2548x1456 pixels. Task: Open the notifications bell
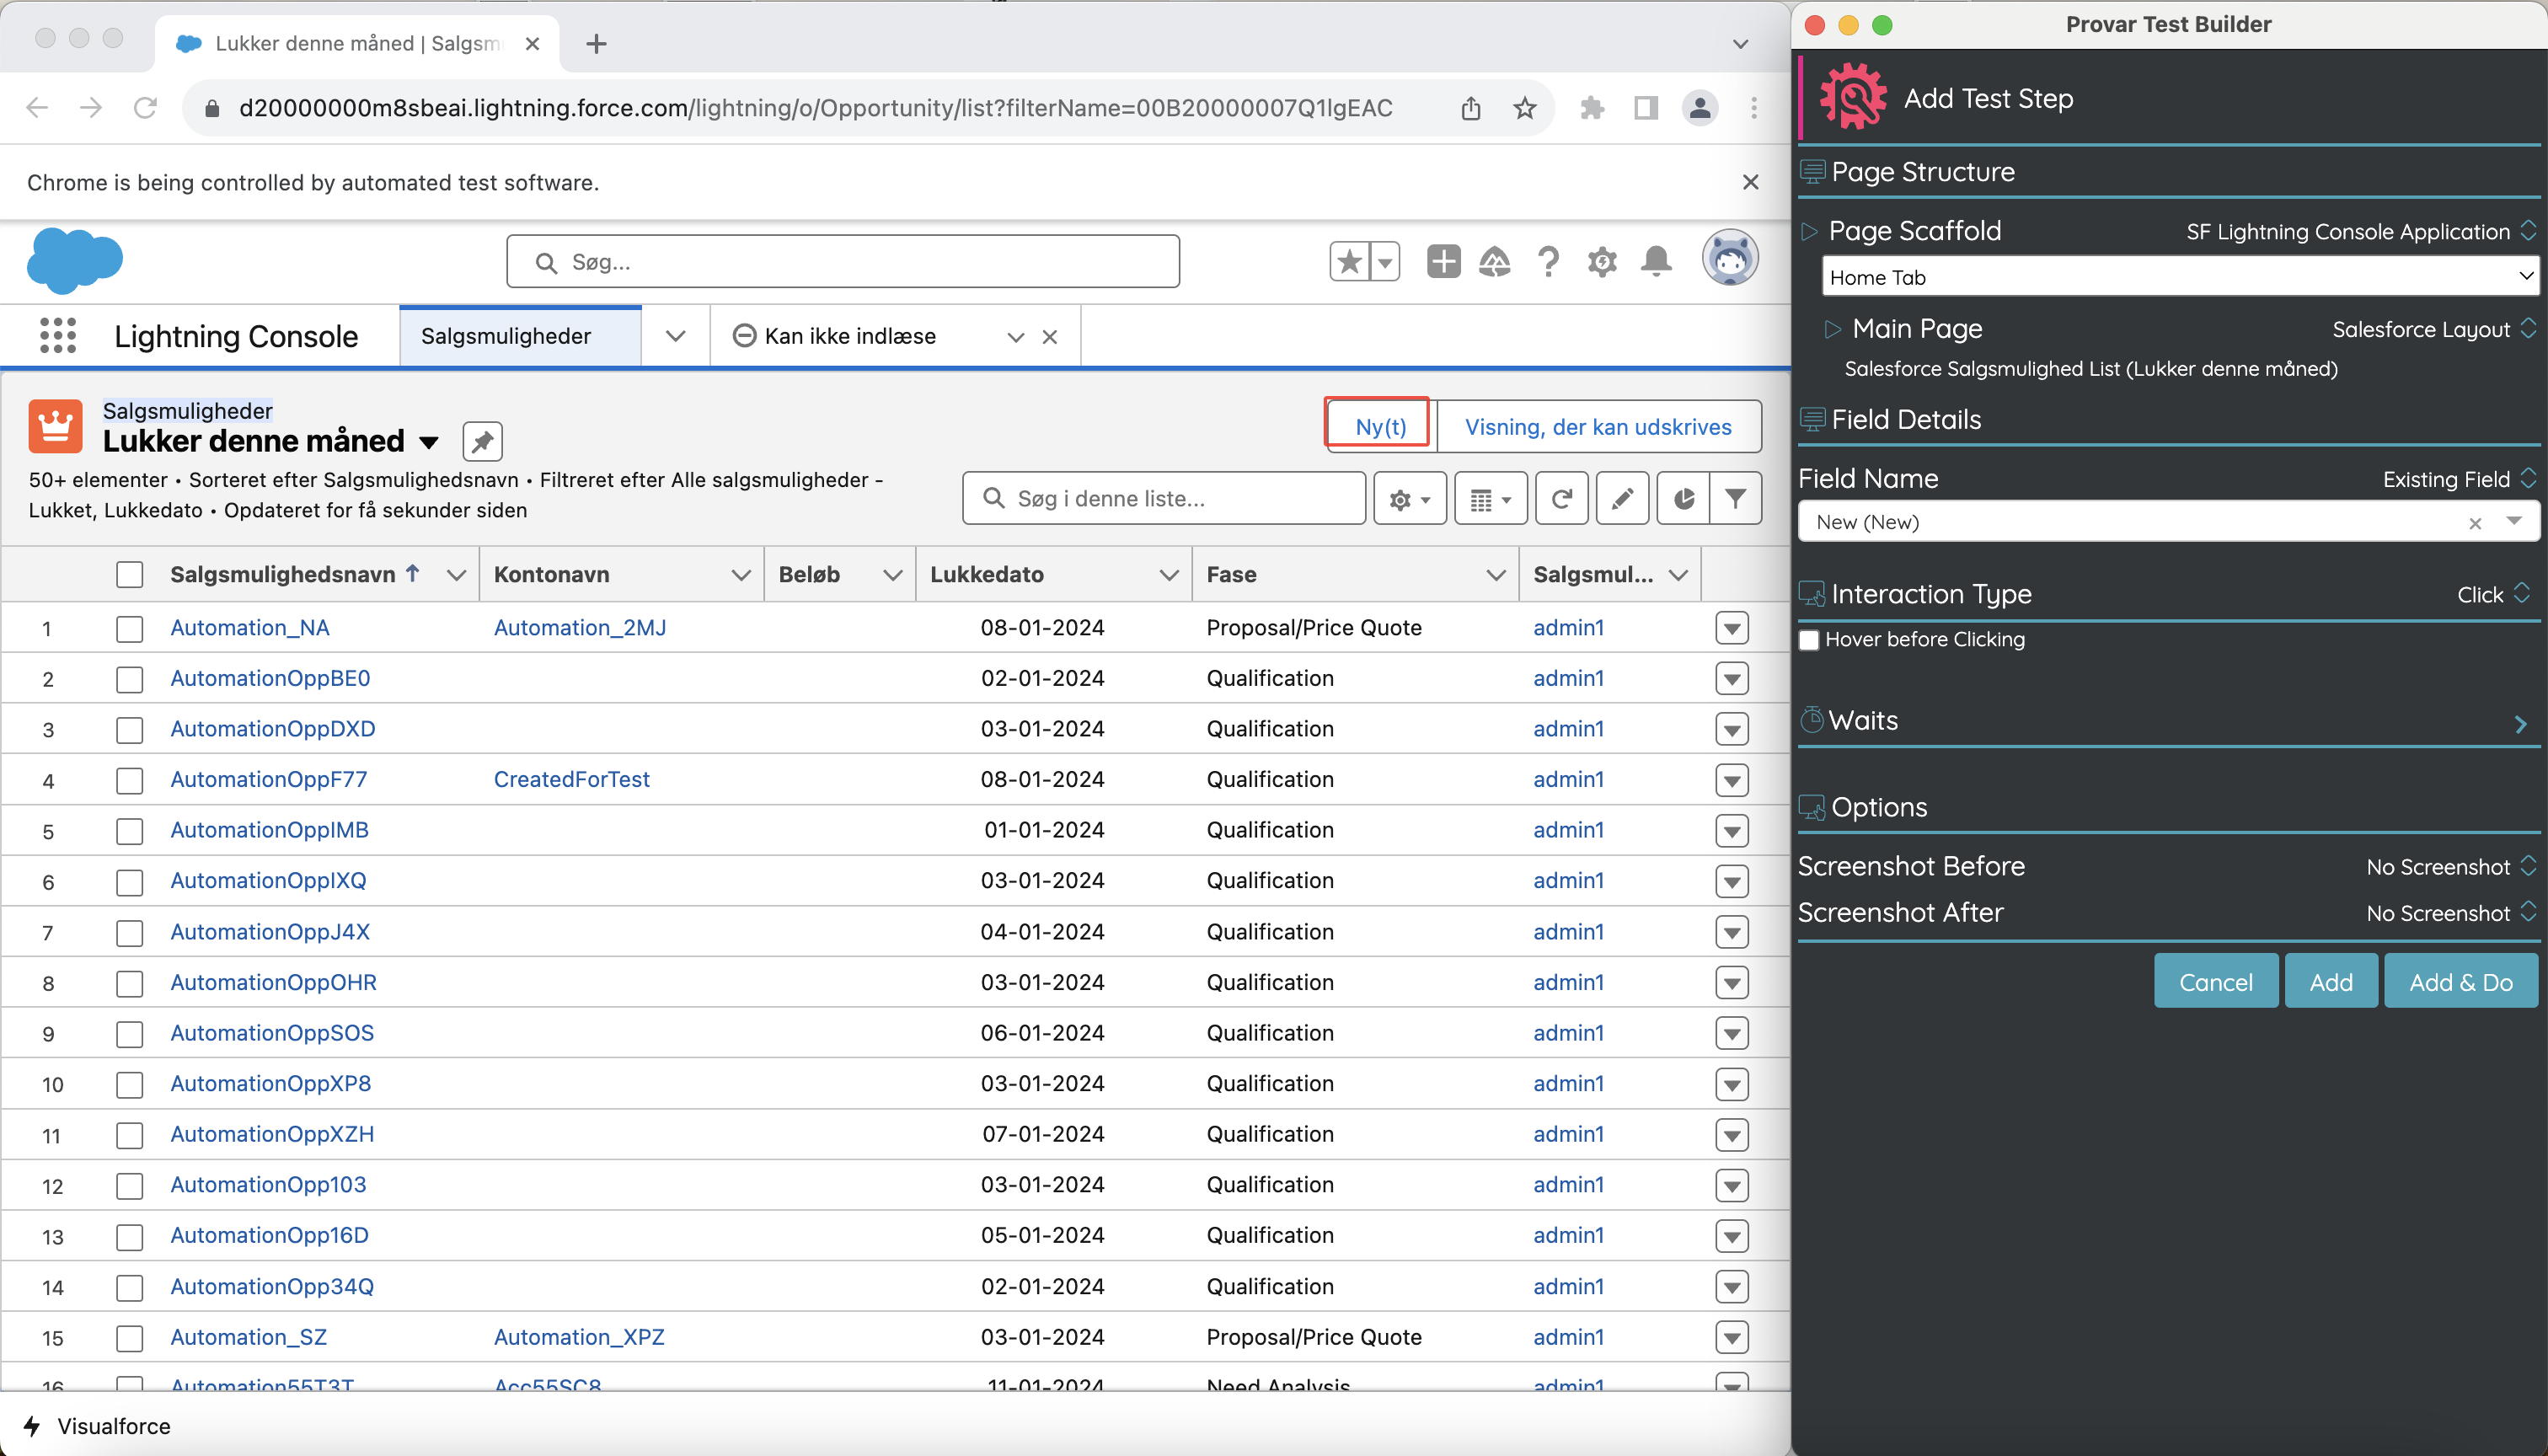(x=1657, y=261)
